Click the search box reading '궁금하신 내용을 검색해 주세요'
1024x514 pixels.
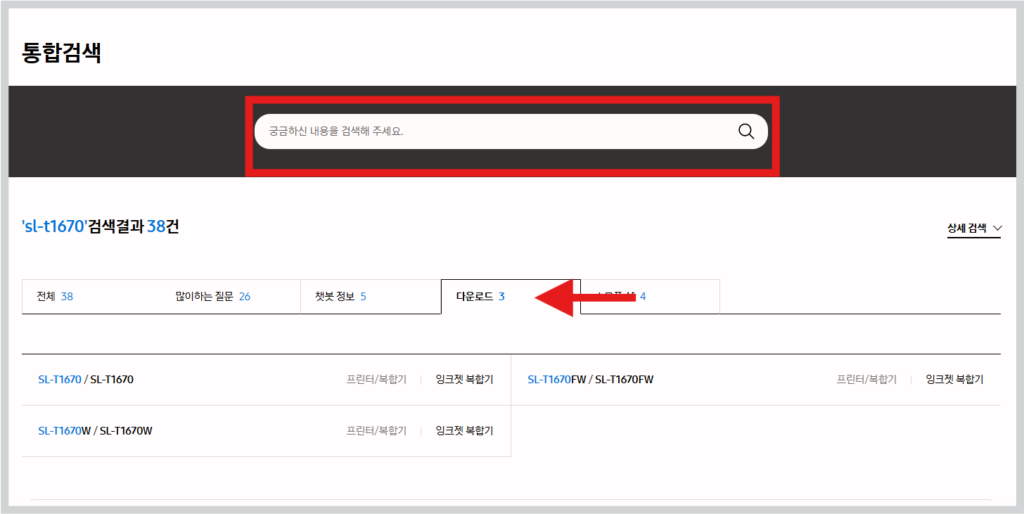point(511,131)
